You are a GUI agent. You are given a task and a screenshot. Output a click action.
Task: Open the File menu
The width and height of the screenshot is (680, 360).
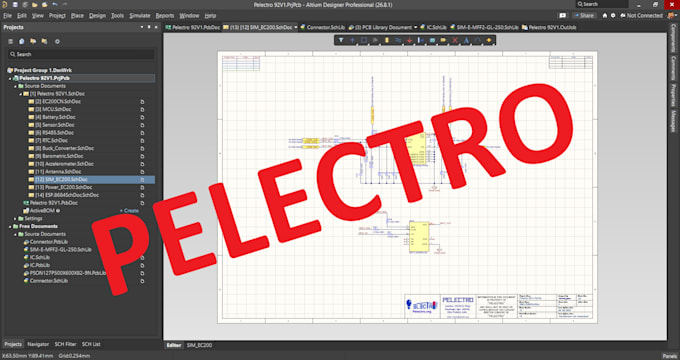point(7,16)
